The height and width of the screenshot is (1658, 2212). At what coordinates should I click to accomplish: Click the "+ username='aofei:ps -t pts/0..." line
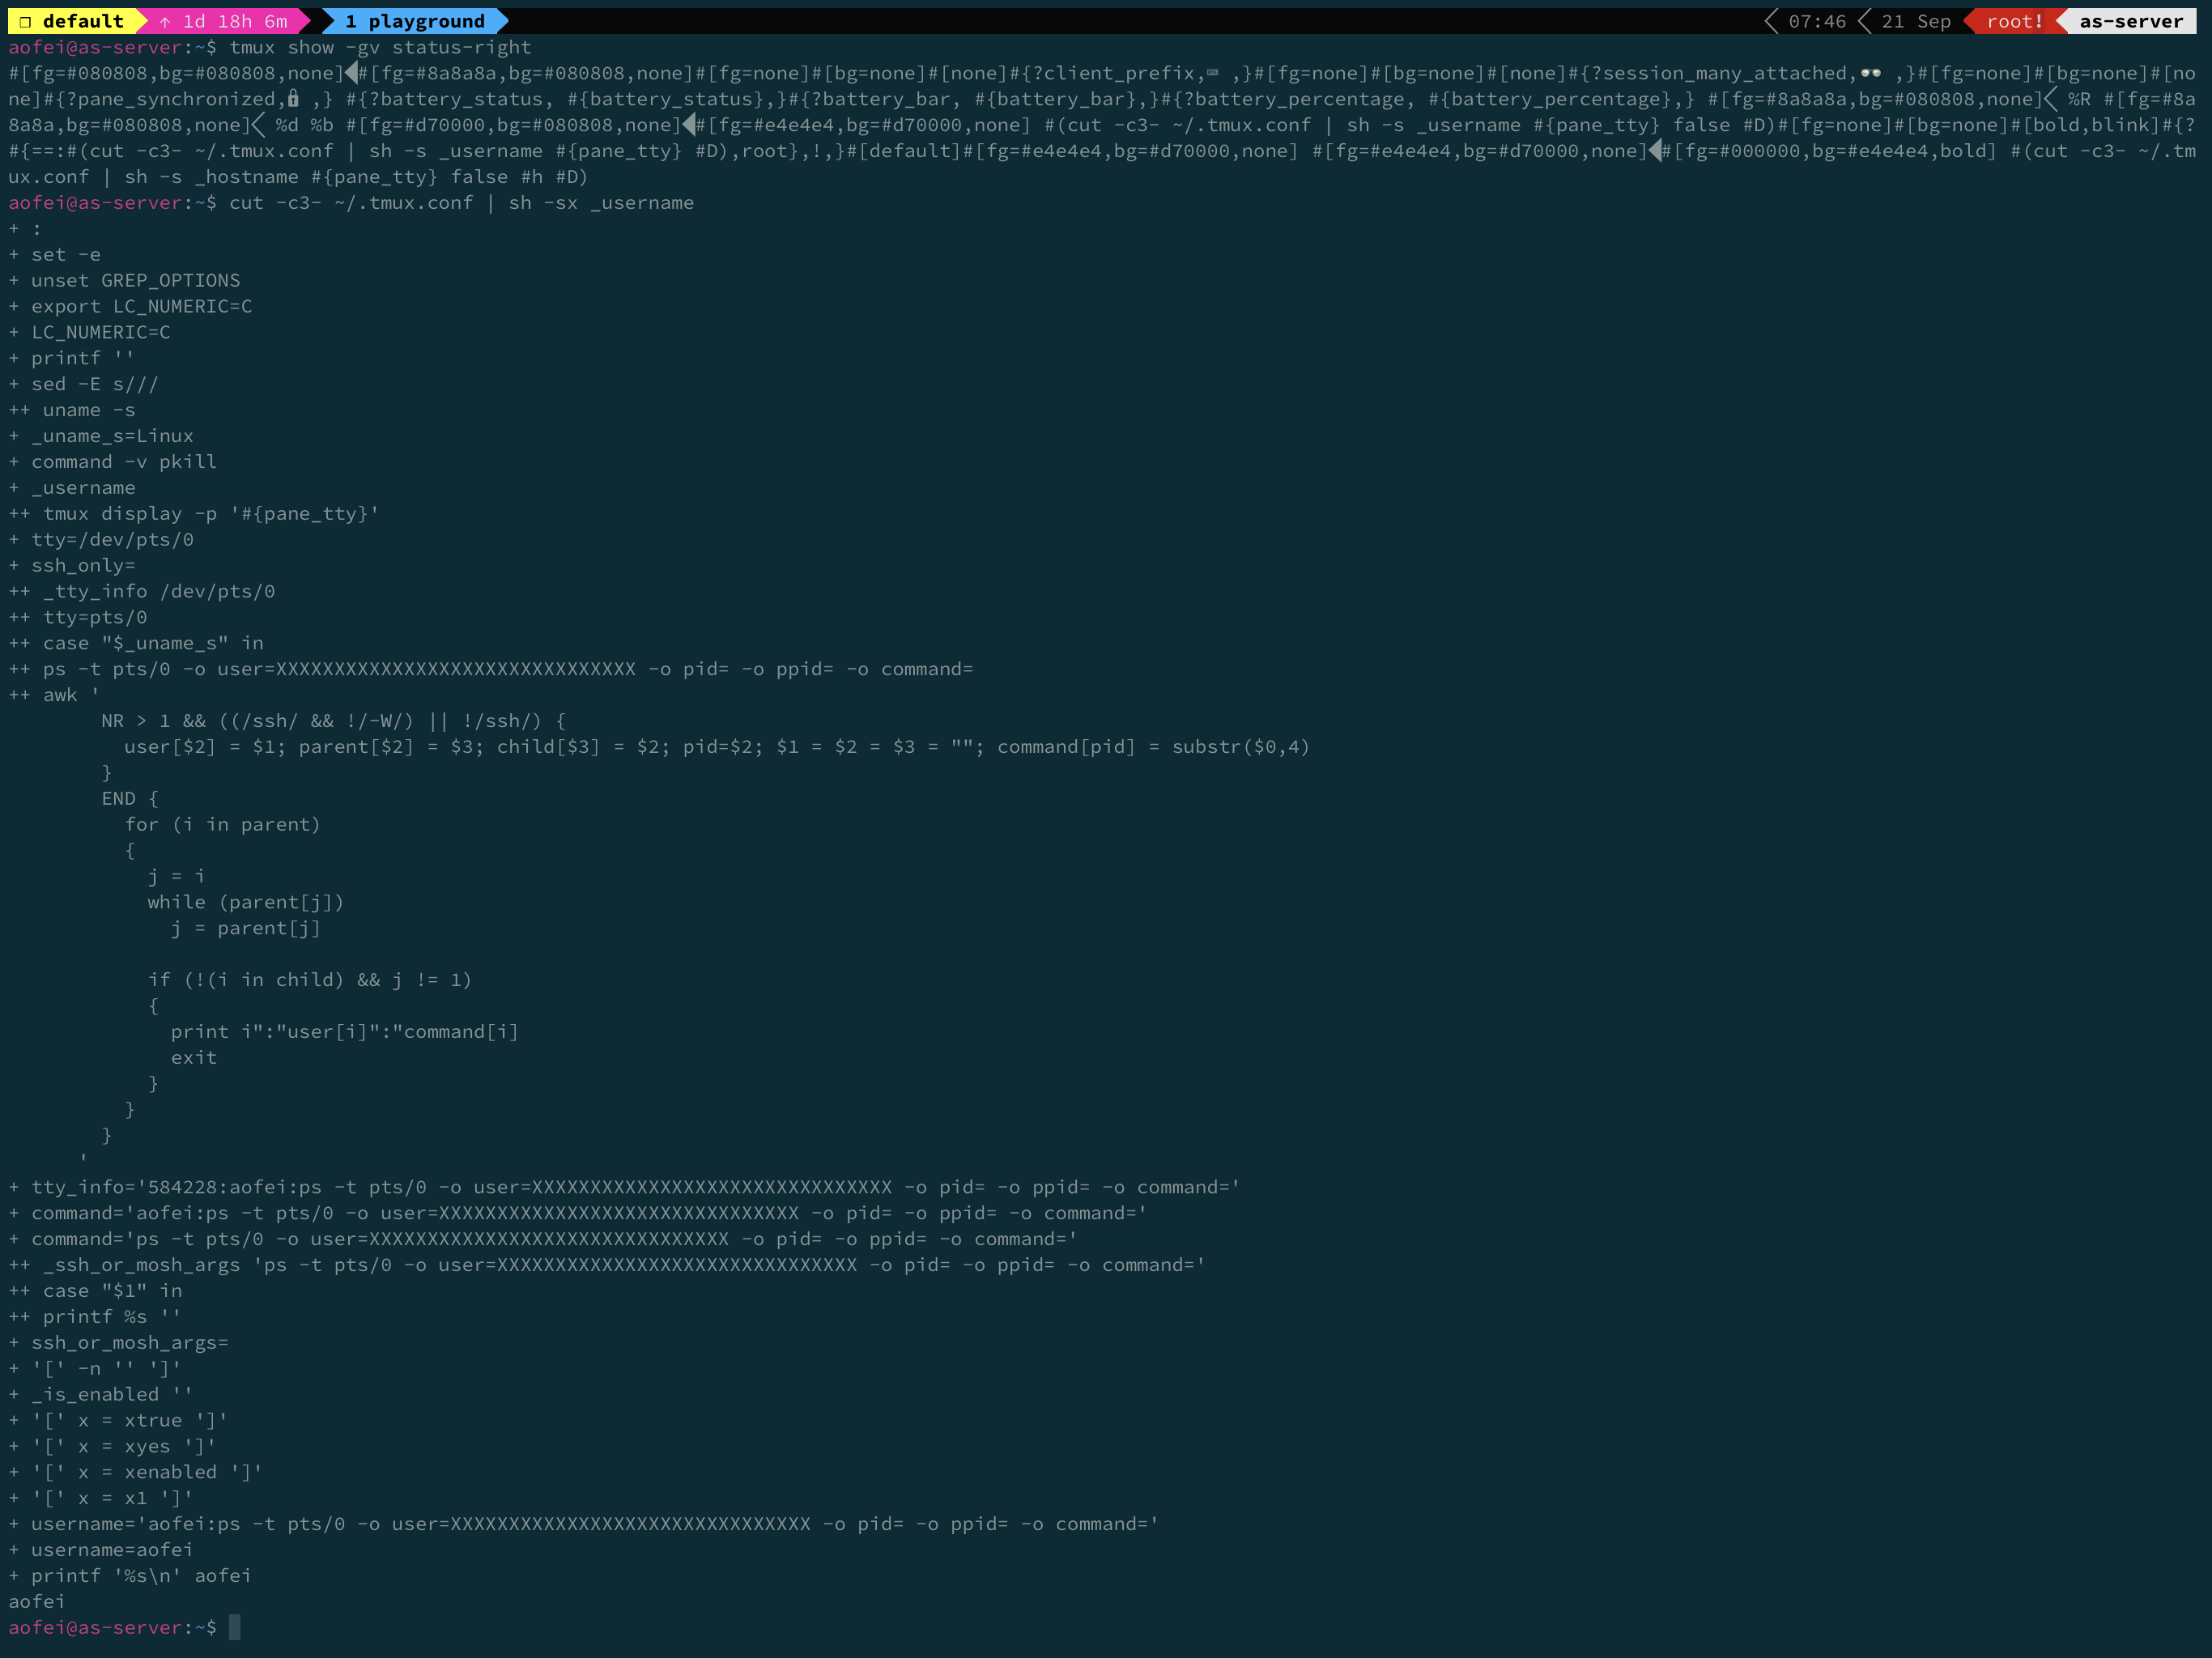click(584, 1525)
